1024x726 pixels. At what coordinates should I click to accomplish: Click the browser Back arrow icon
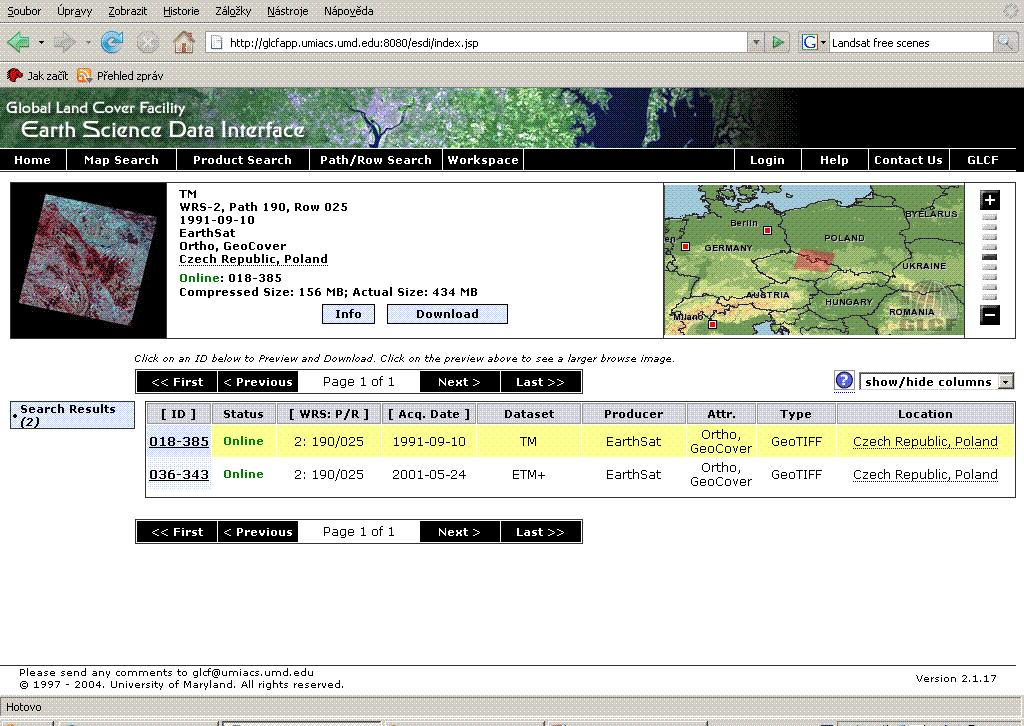[x=19, y=43]
